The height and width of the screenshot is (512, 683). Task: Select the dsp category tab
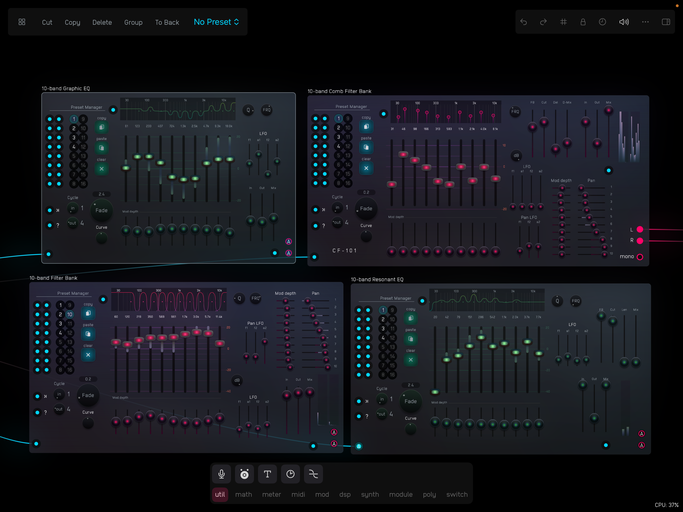tap(345, 494)
